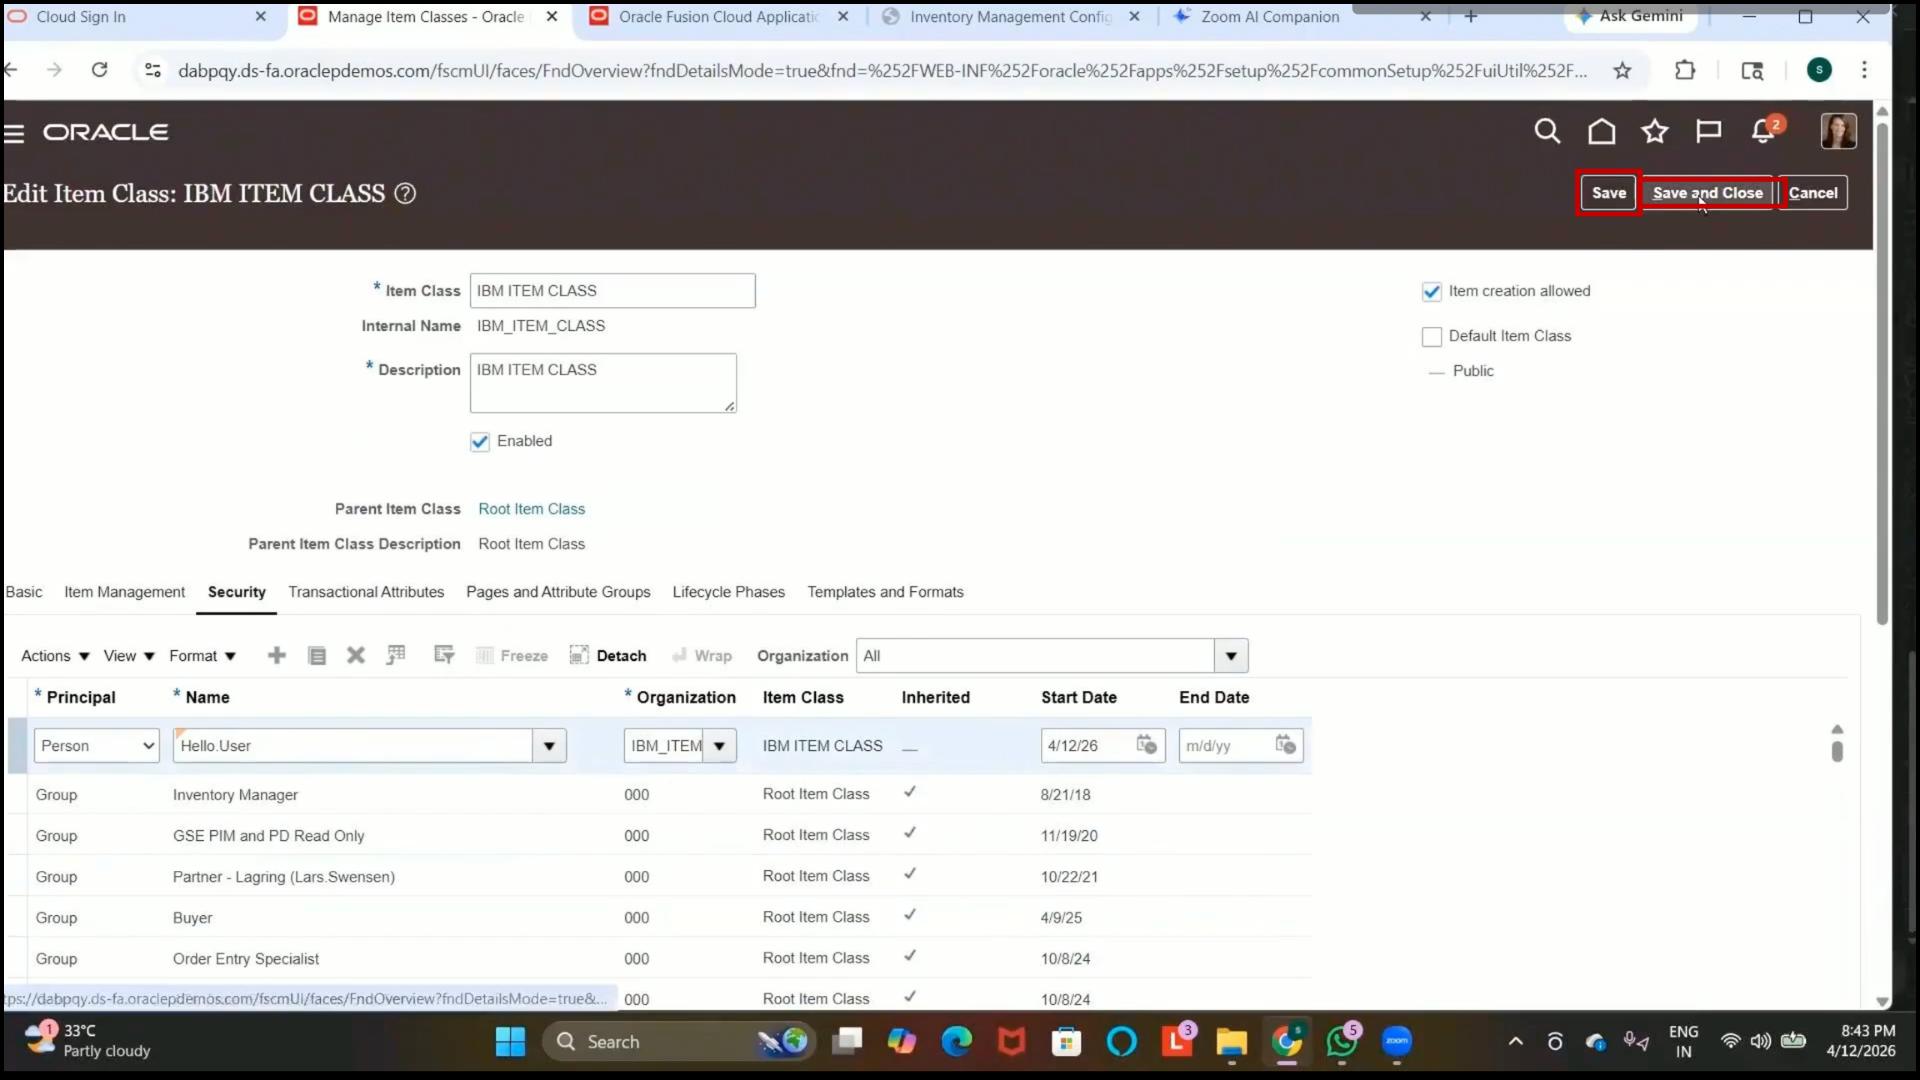Click Save and Close button
Image resolution: width=1920 pixels, height=1080 pixels.
pyautogui.click(x=1707, y=193)
